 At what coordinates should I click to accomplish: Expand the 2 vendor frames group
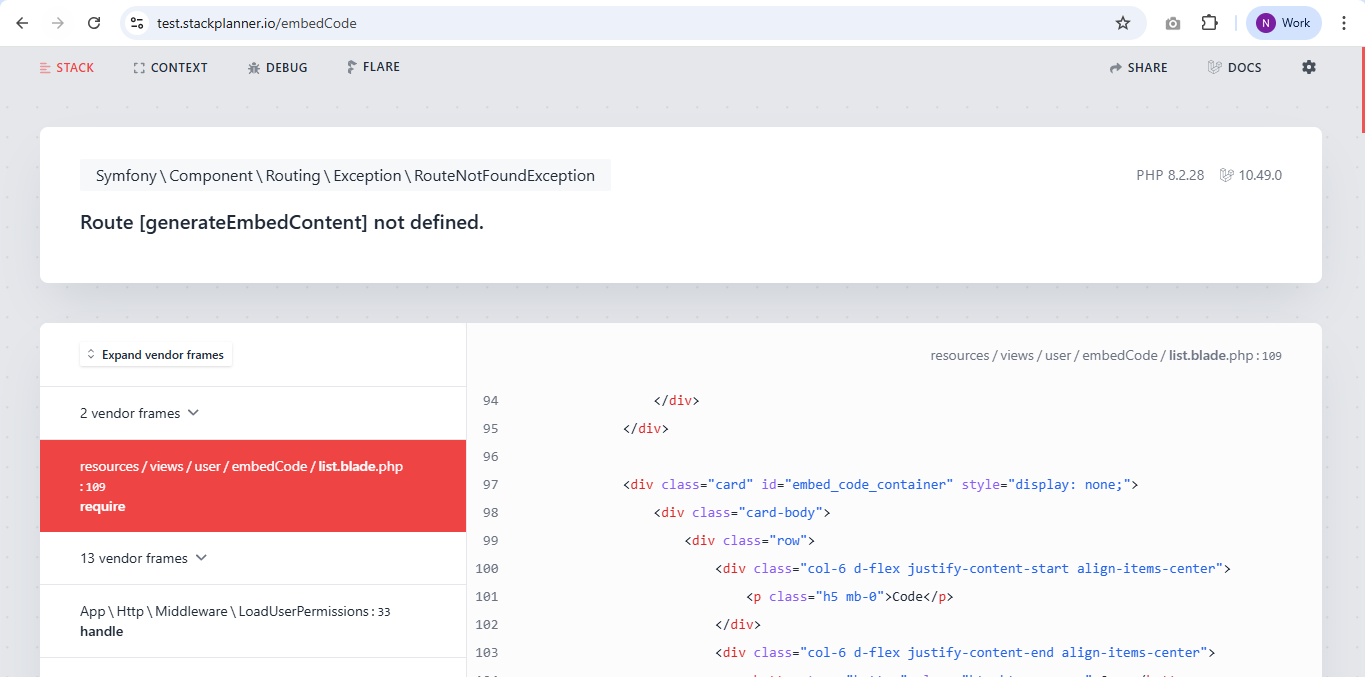pos(140,413)
